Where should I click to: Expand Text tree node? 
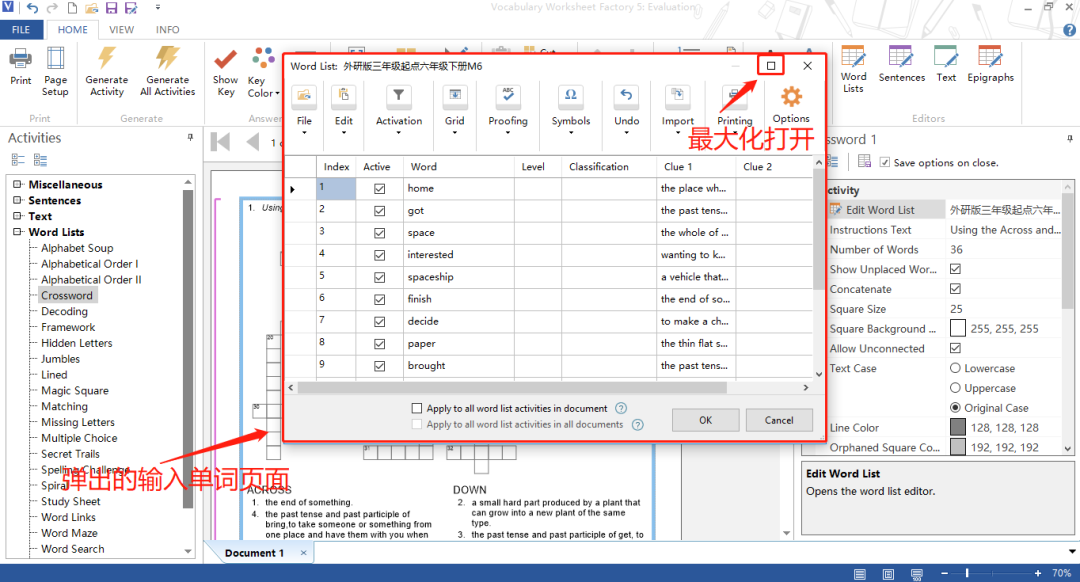click(17, 216)
